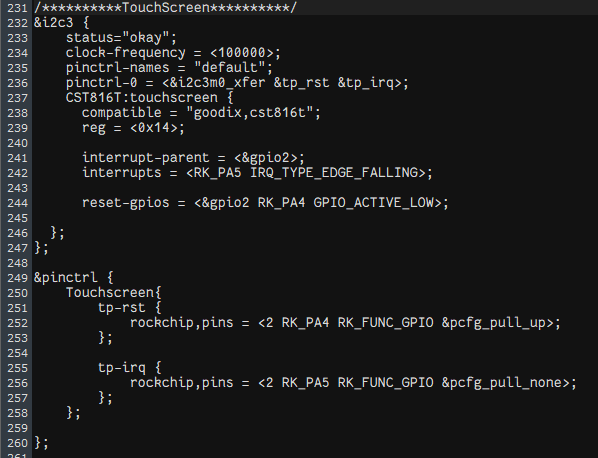The image size is (598, 458).
Task: Click the tp-irq node name
Action: pyautogui.click(x=121, y=368)
